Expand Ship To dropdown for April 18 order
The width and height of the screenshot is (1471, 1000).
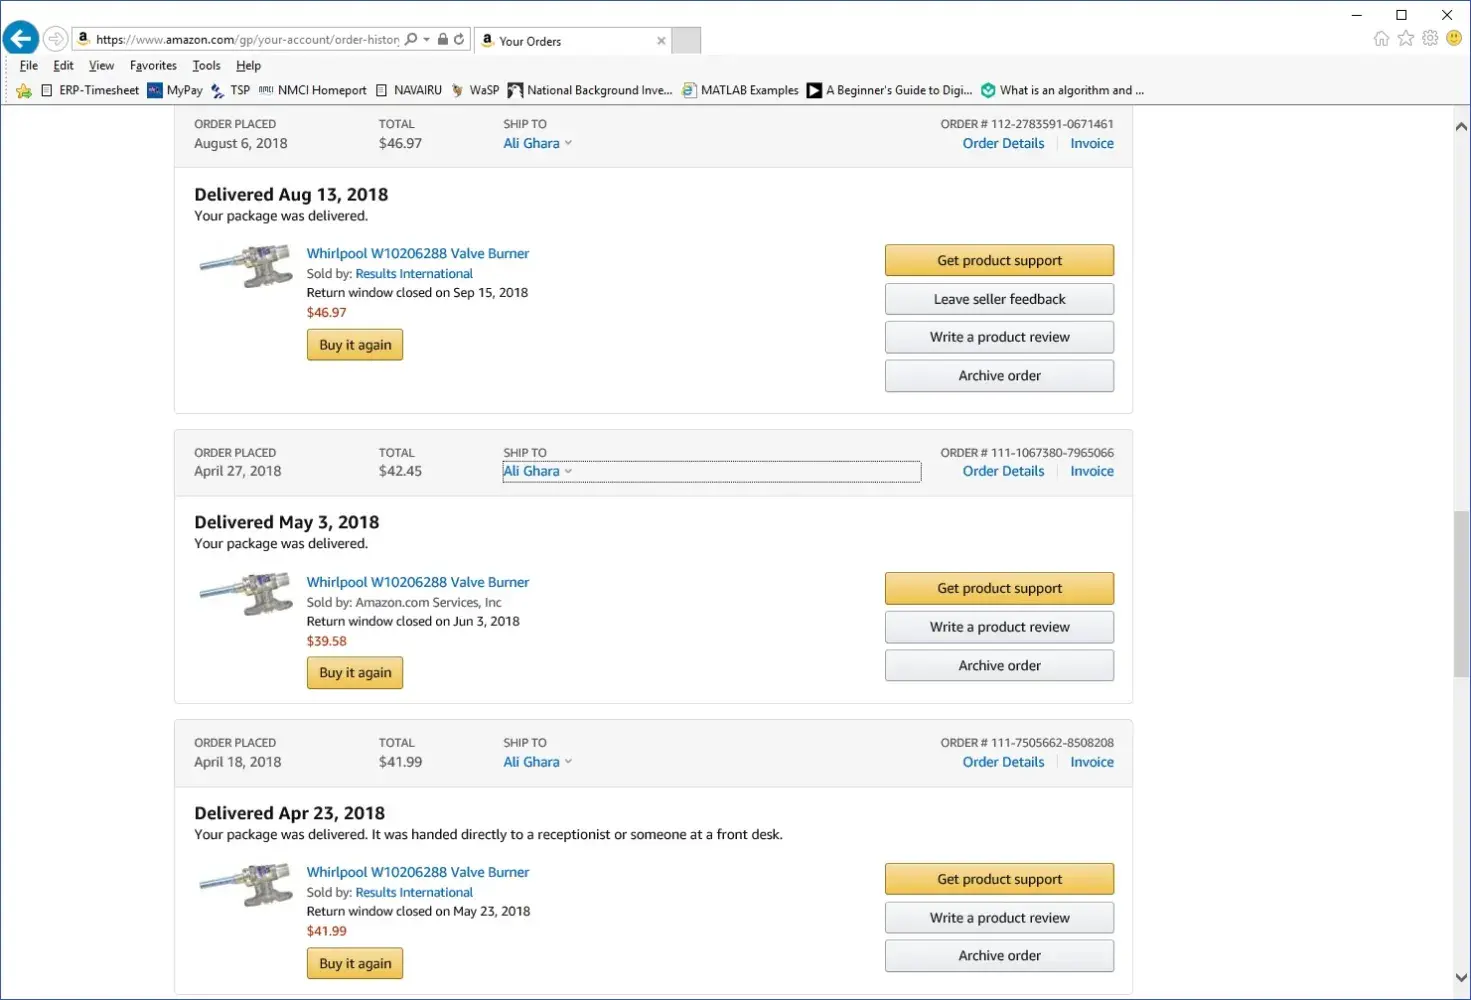(537, 762)
